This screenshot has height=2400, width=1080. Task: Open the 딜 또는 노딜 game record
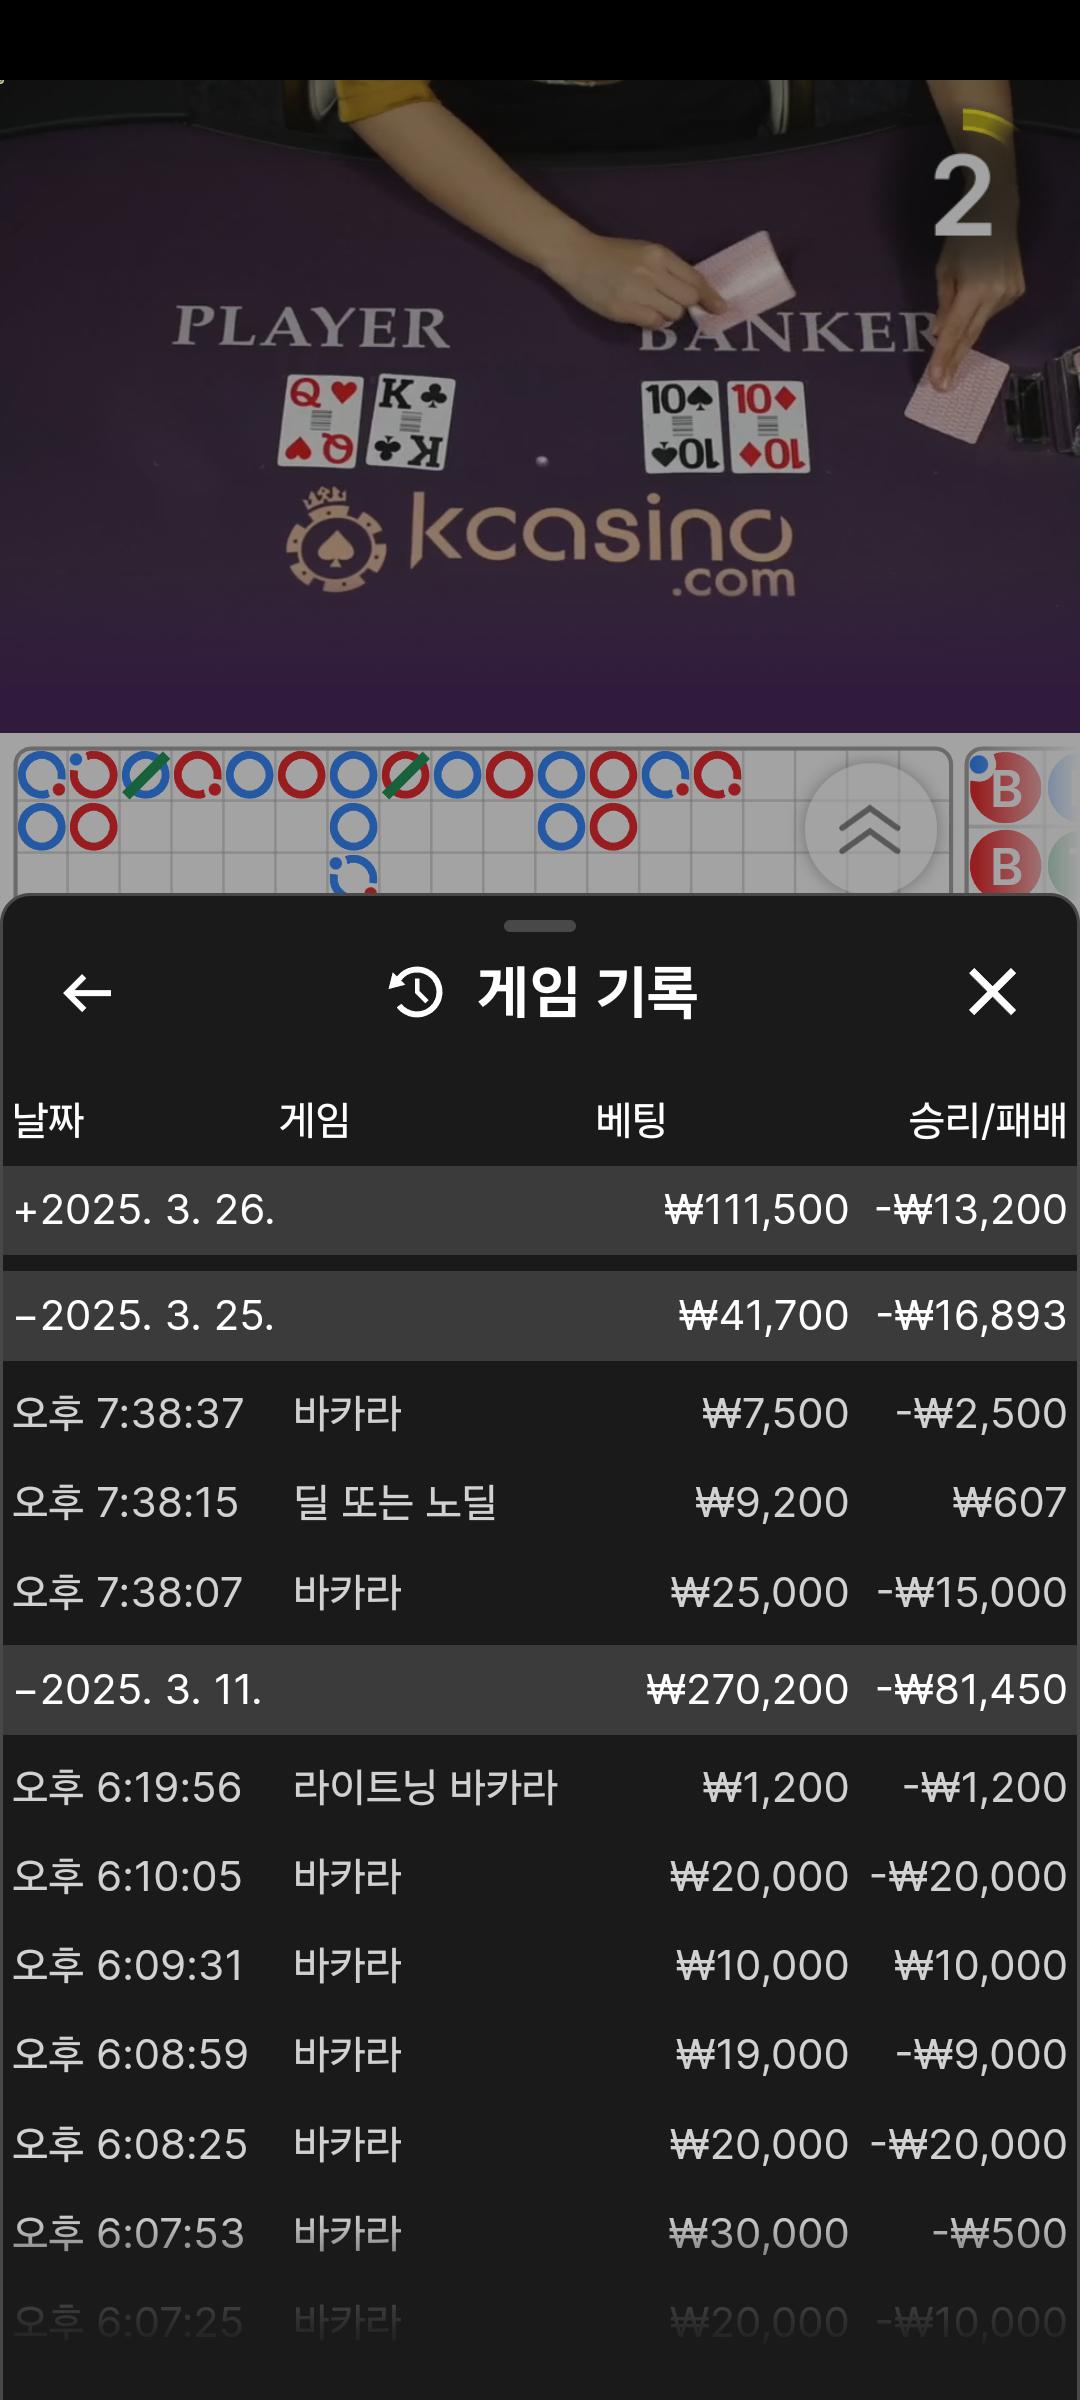[540, 1502]
